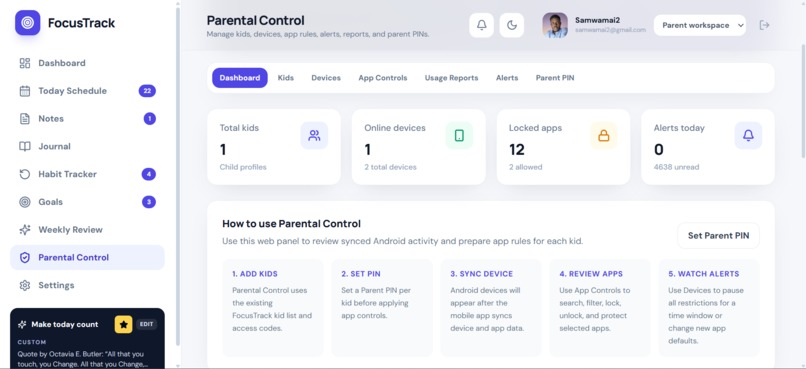This screenshot has height=369, width=806.
Task: Click the Today Schedule badge 22
Action: [147, 91]
